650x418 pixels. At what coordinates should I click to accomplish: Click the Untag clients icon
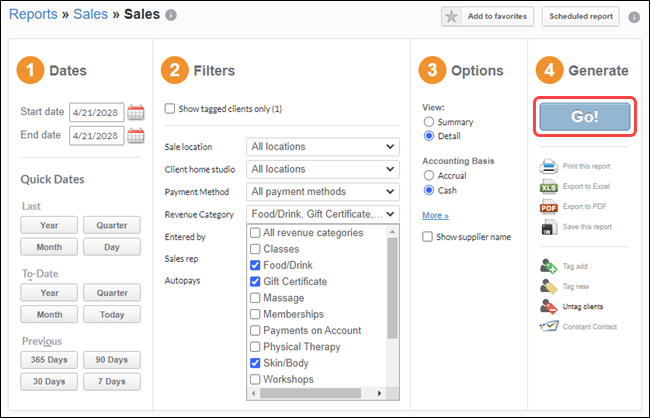(x=548, y=307)
